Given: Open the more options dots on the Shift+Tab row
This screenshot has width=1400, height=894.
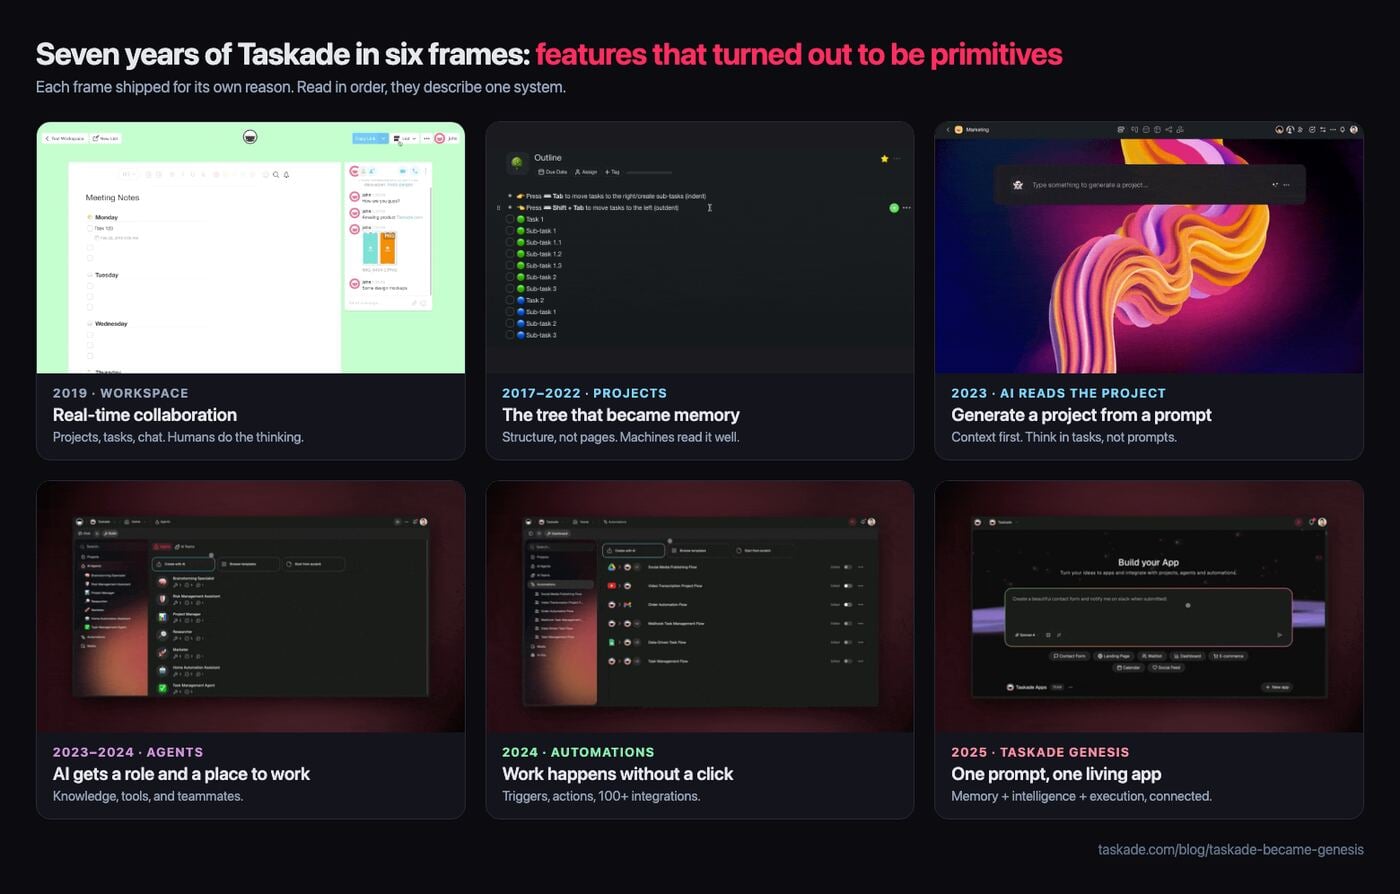Looking at the screenshot, I should pos(906,208).
